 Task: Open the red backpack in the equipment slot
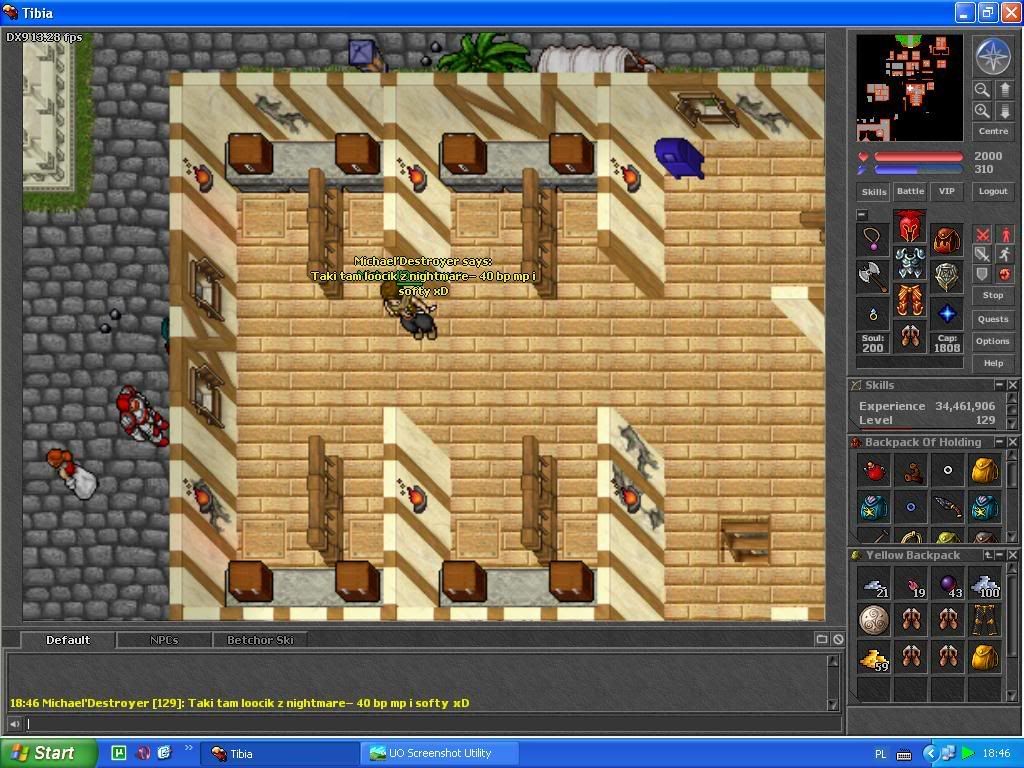pyautogui.click(x=946, y=240)
